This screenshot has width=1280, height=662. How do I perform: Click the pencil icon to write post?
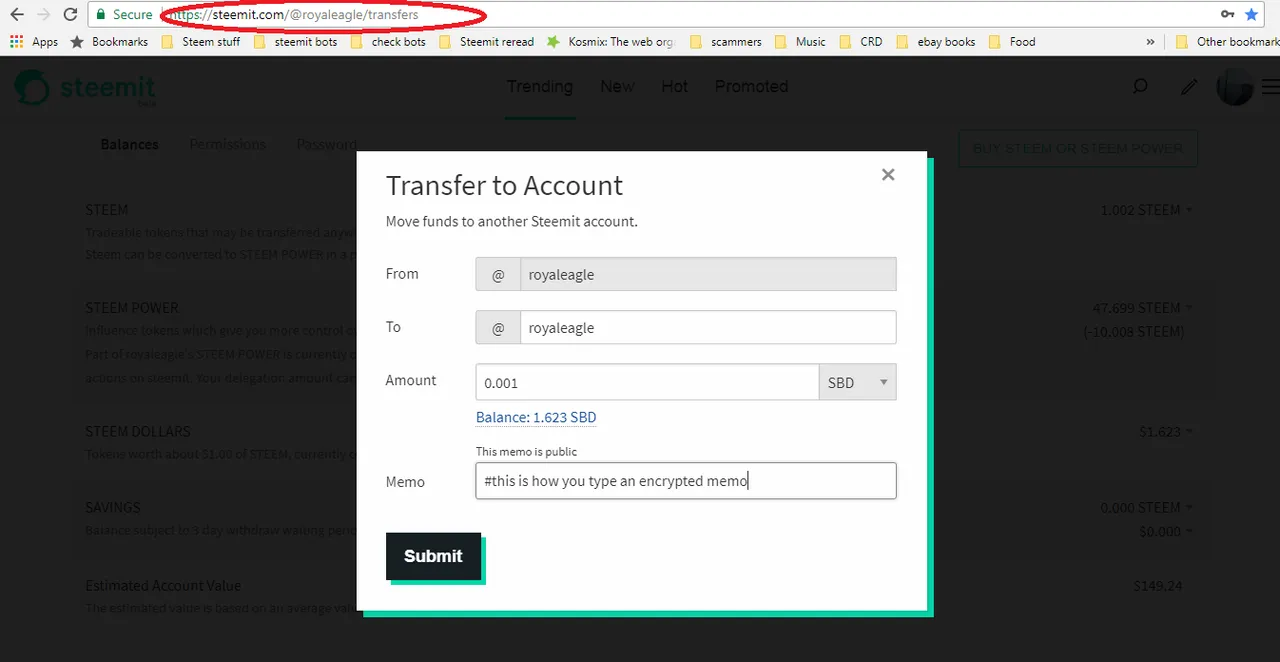pos(1188,87)
